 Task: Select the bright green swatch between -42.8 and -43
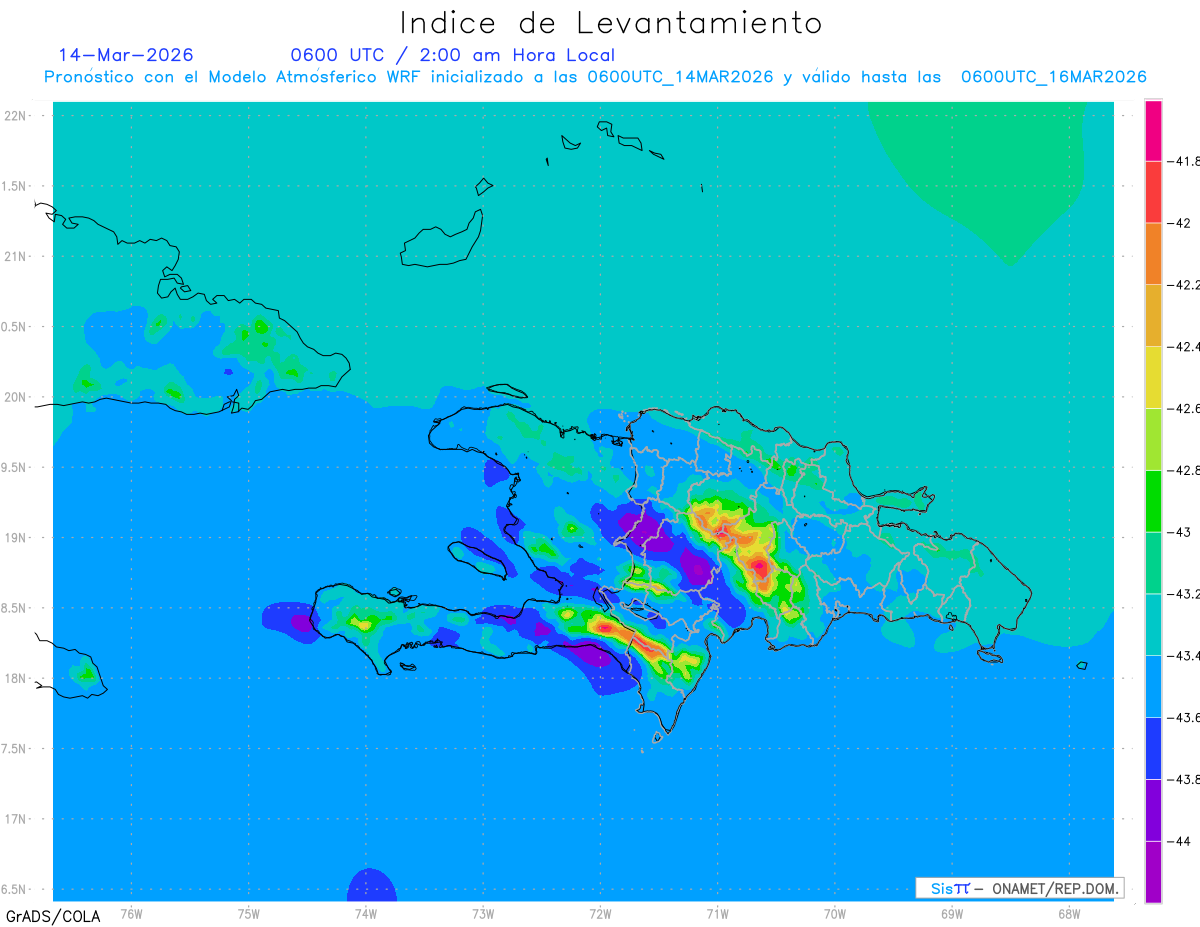(x=1153, y=501)
